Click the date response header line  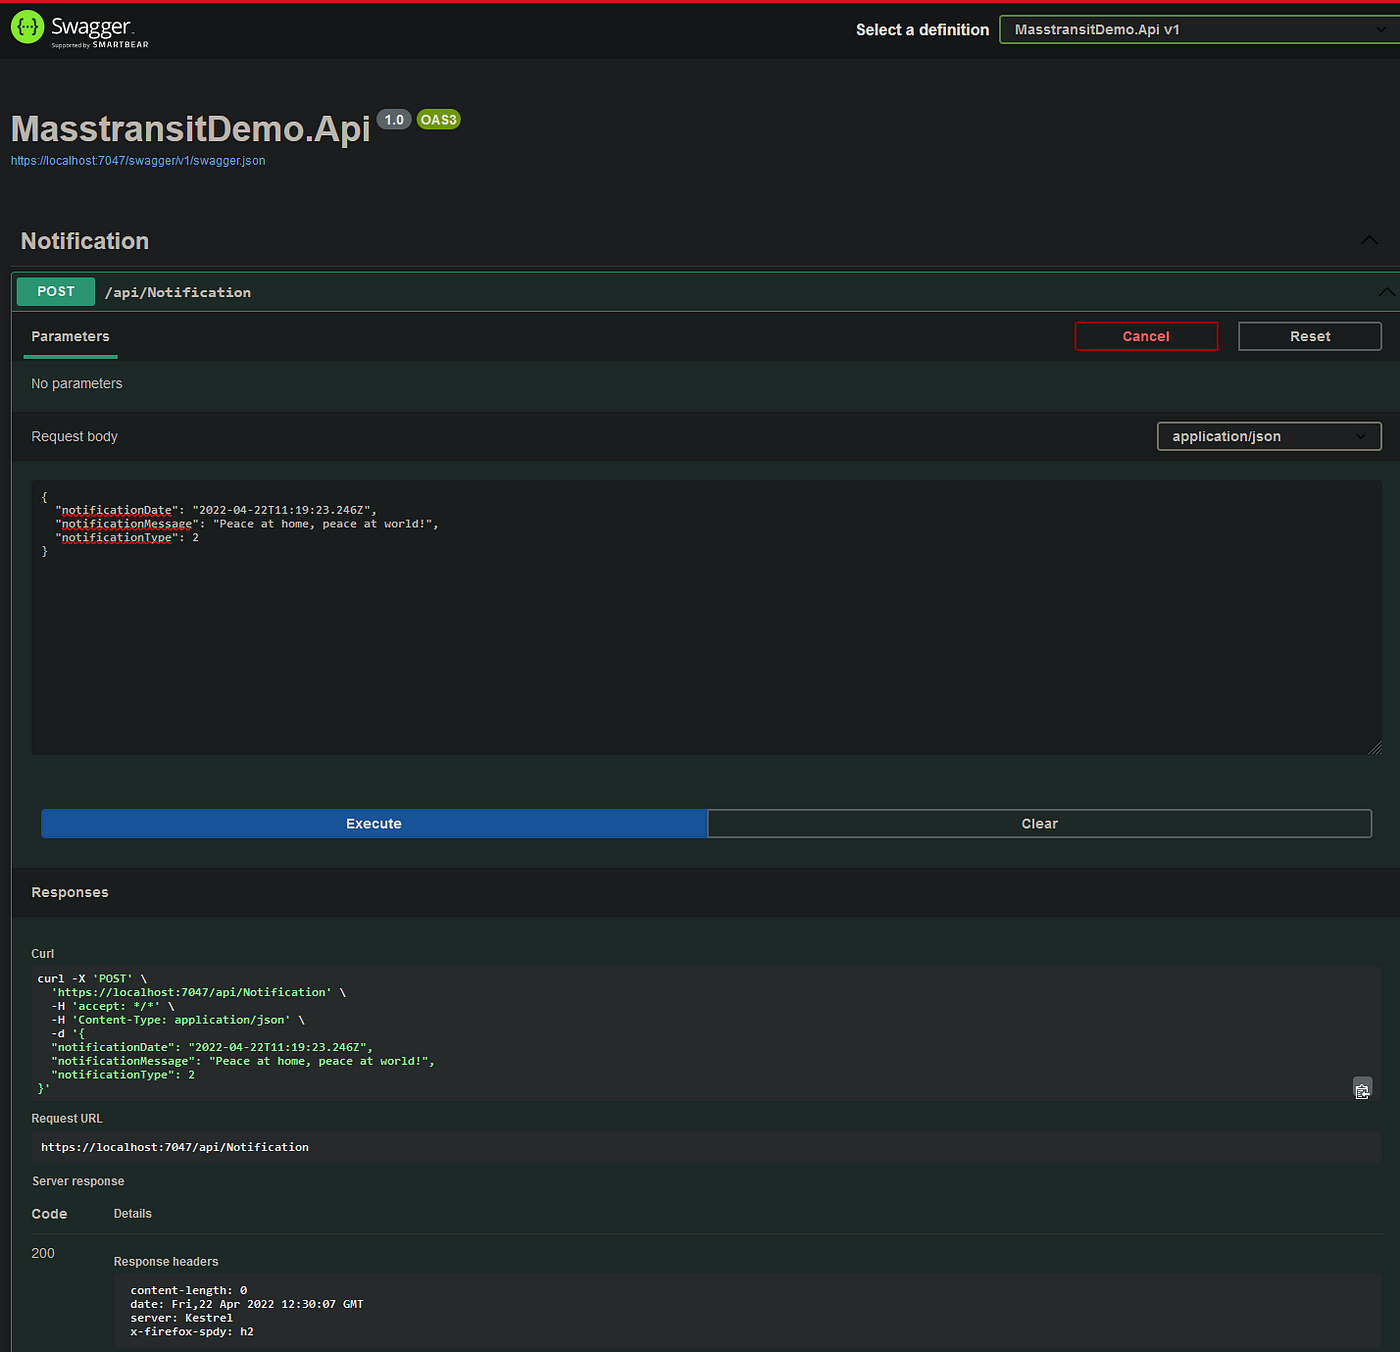click(x=247, y=1305)
